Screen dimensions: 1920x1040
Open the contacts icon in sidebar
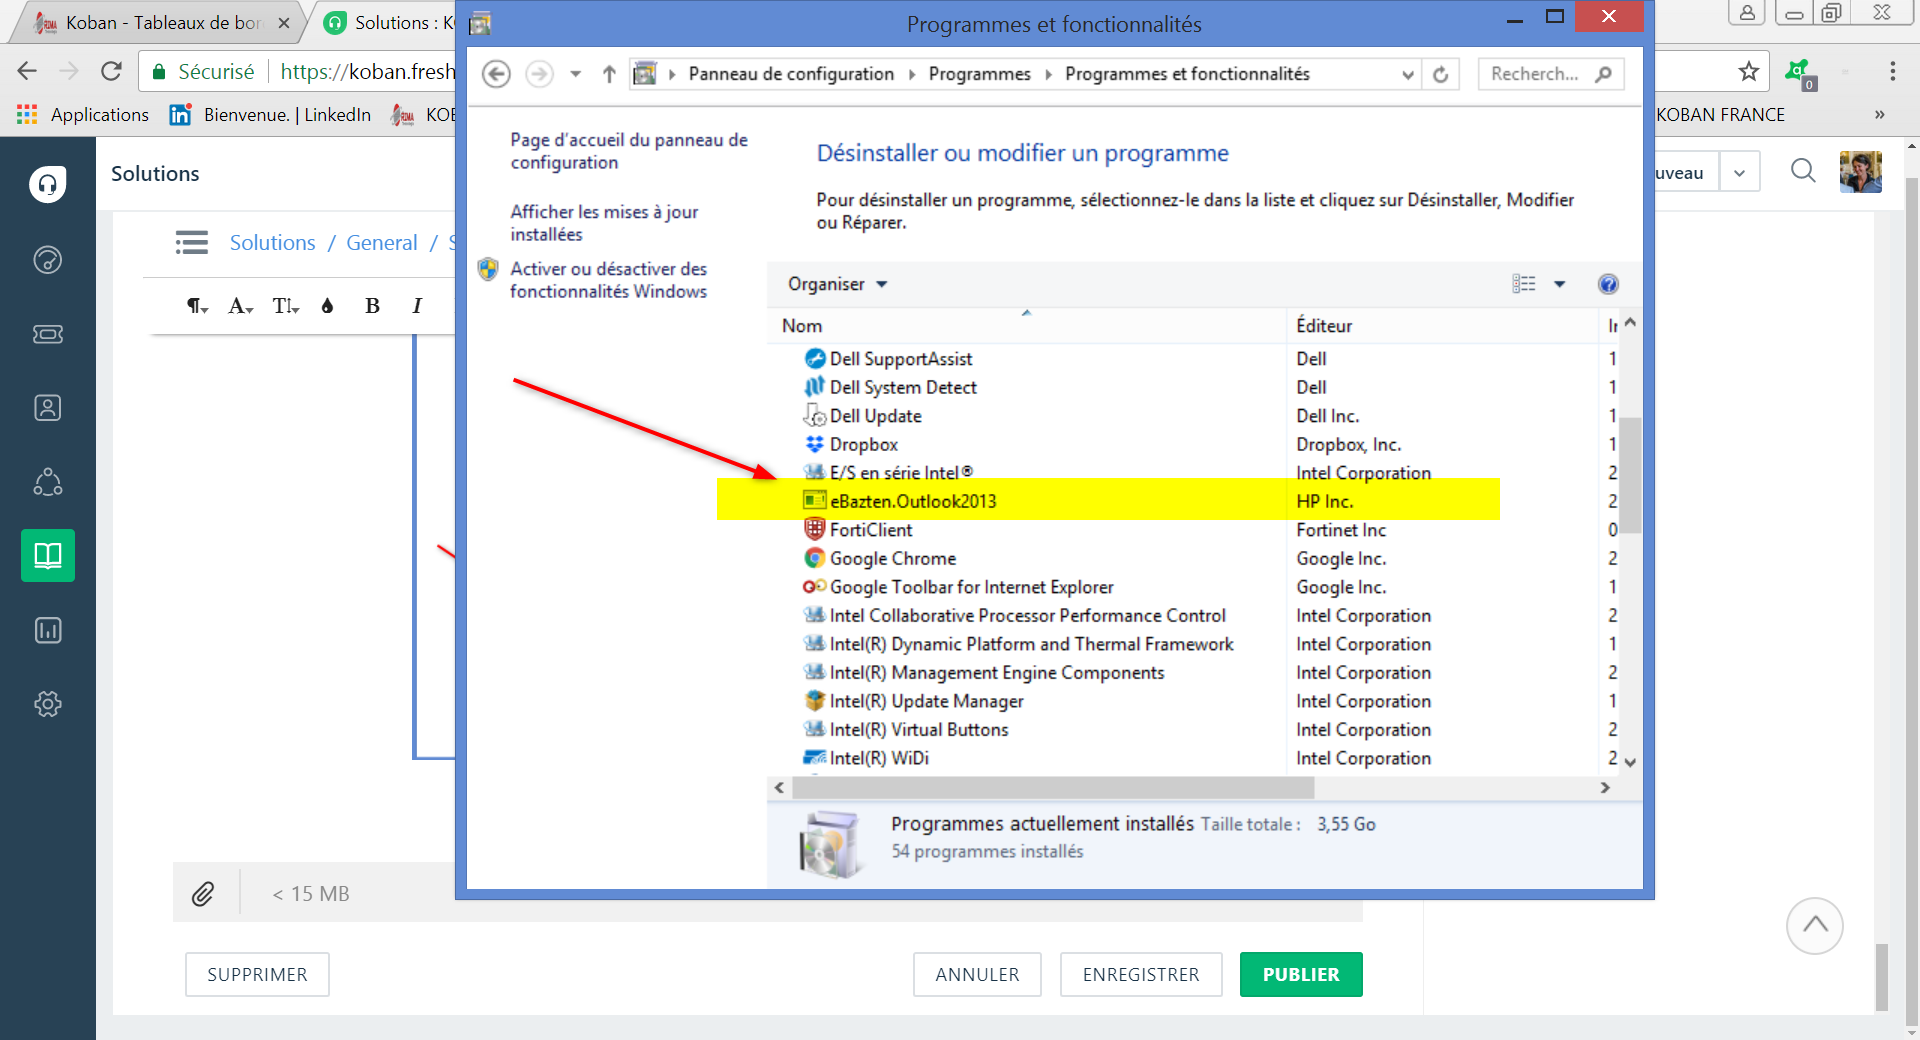click(x=47, y=408)
